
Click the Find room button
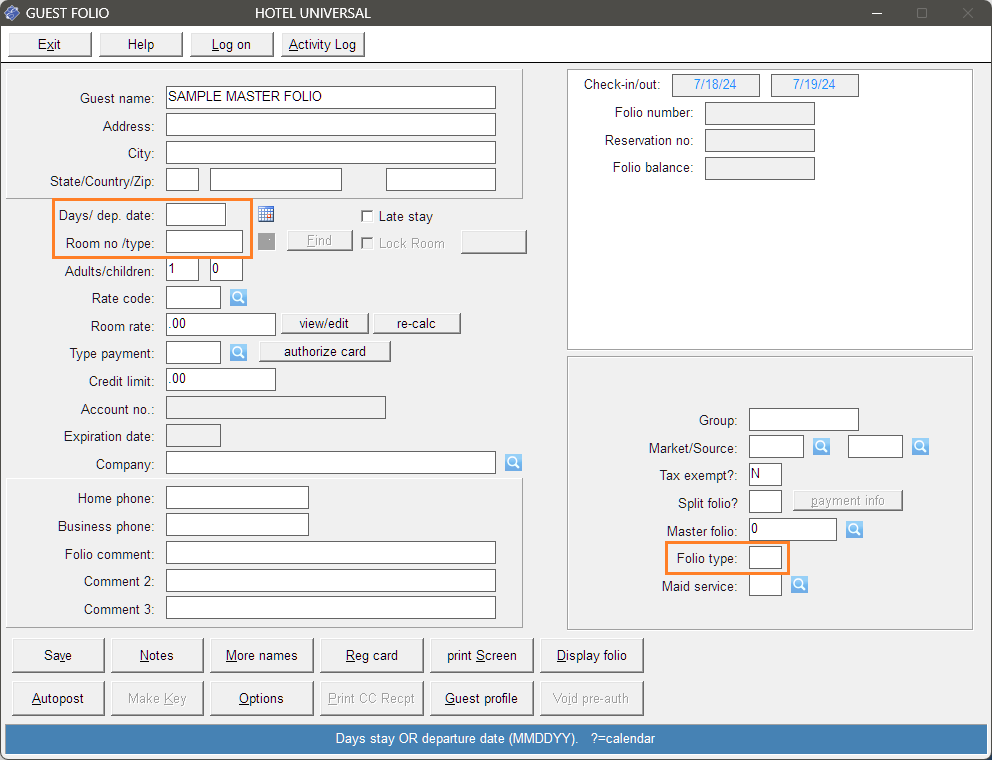[319, 240]
